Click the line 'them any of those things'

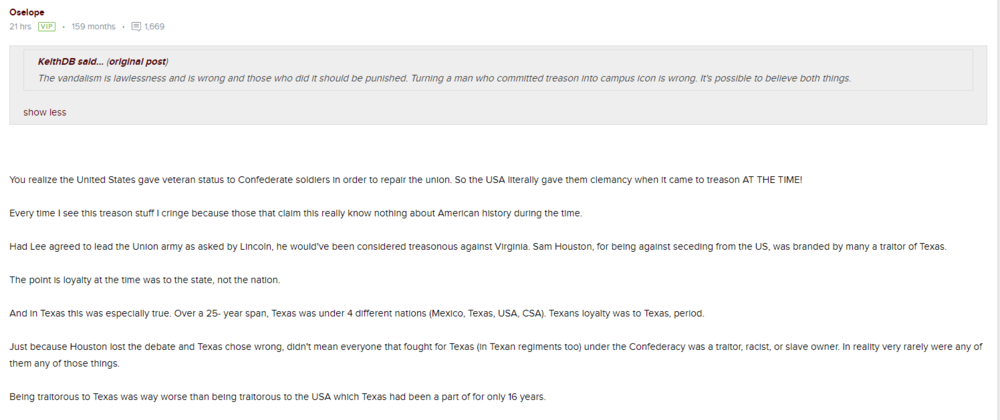(x=64, y=363)
